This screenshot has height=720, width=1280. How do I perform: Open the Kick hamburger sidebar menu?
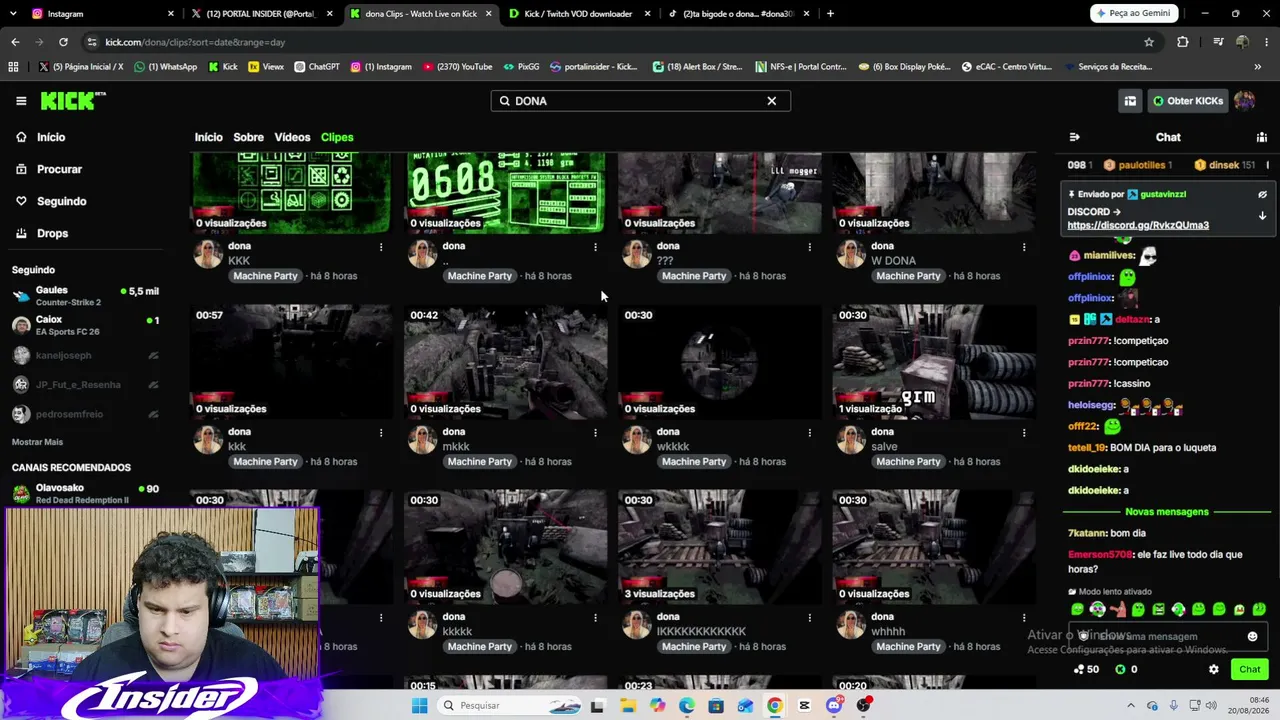[21, 101]
